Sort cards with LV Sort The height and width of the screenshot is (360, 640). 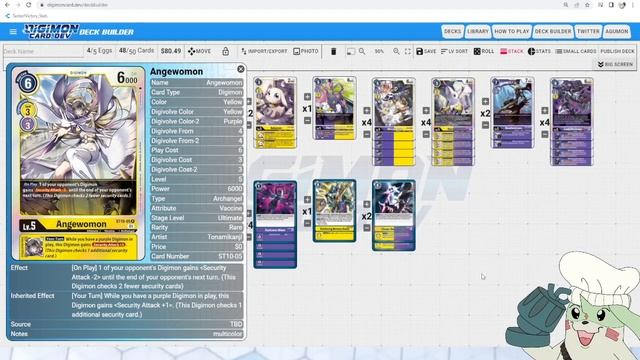coord(454,51)
